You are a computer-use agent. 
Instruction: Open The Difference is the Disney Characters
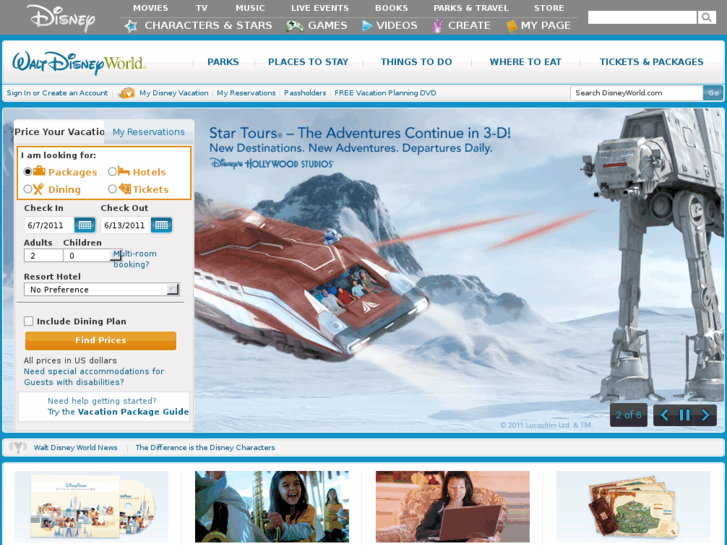point(205,448)
